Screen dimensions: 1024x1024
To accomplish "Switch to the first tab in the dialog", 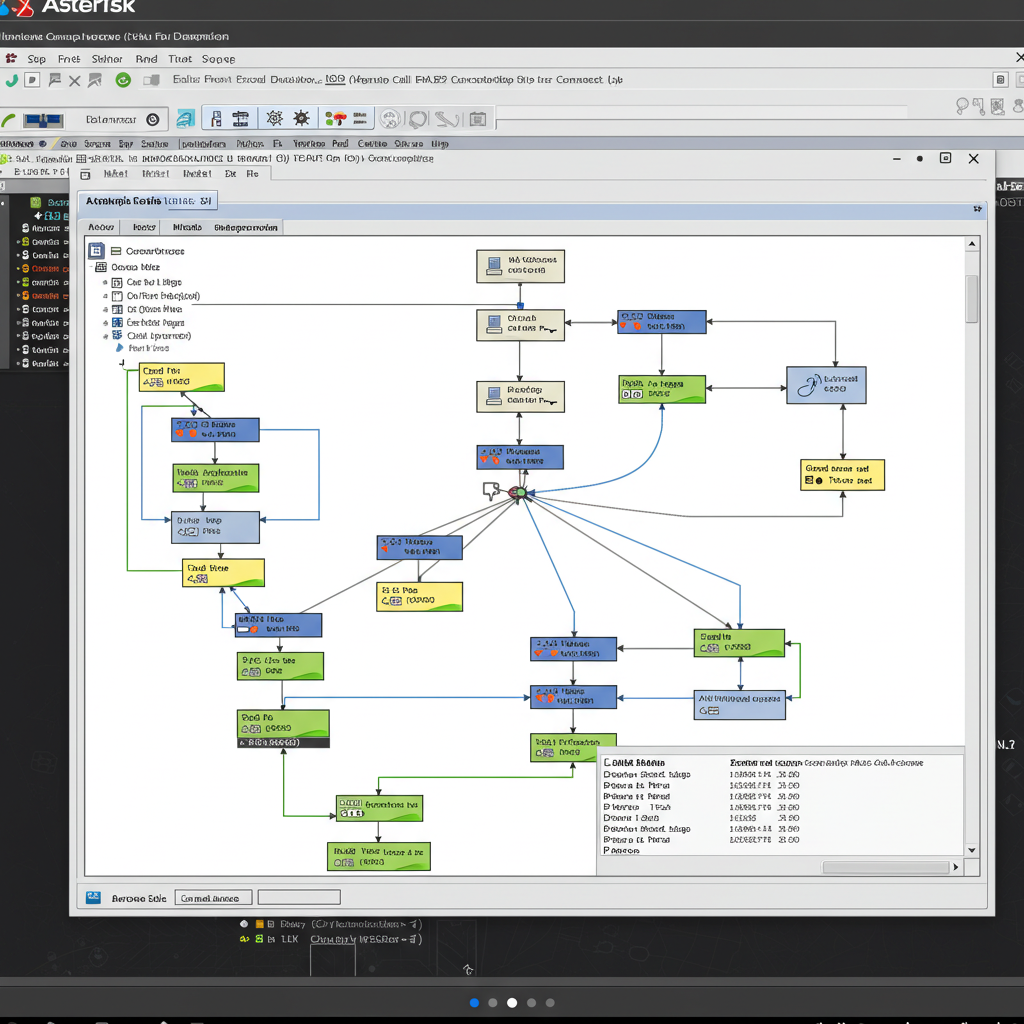I will click(x=101, y=227).
